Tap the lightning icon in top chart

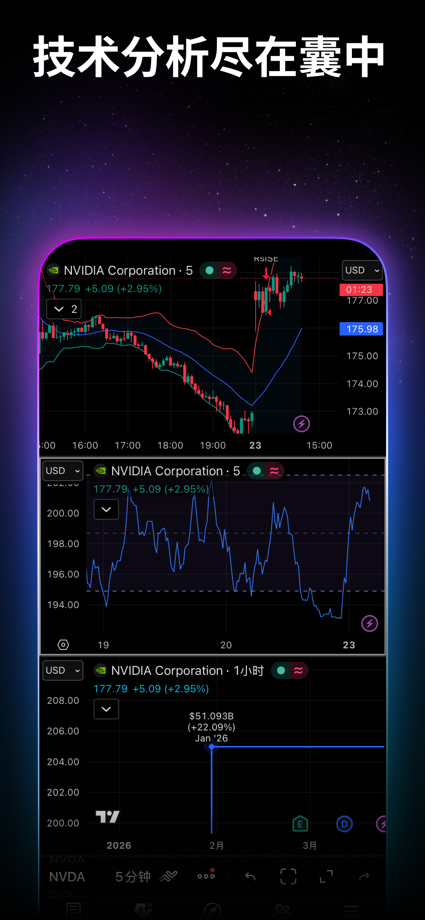pos(302,423)
